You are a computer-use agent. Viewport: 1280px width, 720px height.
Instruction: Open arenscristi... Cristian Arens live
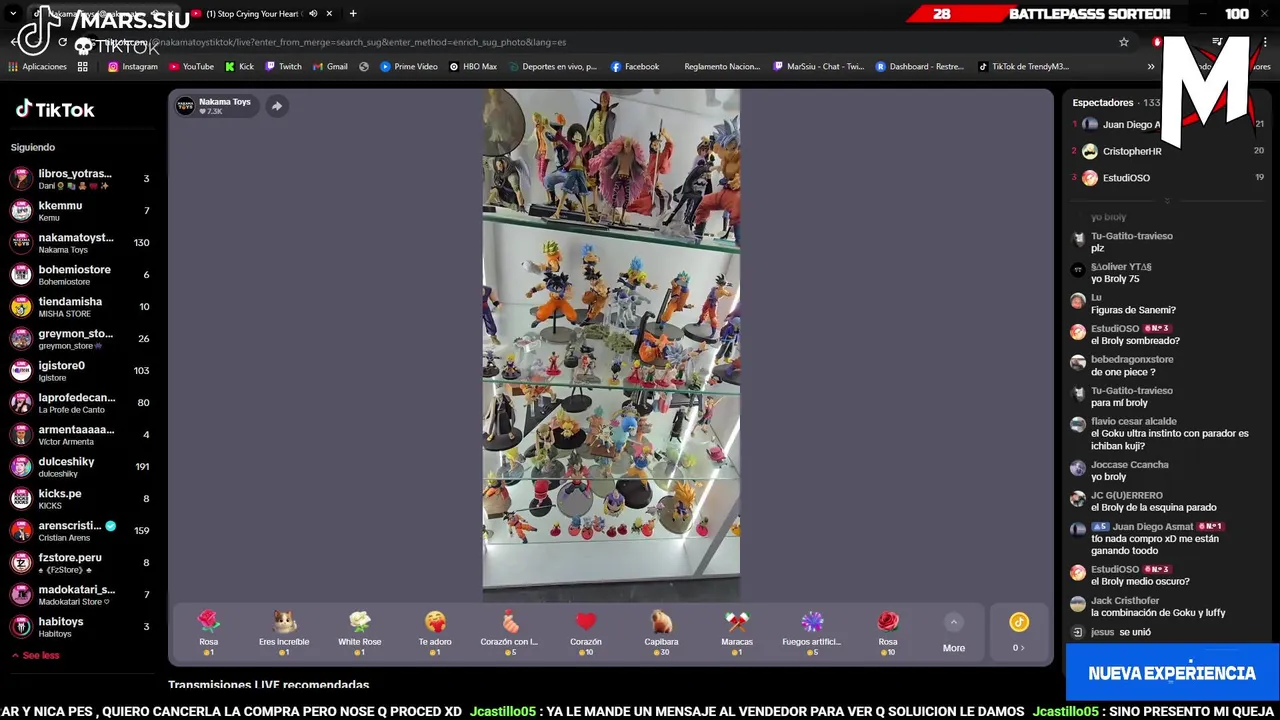pyautogui.click(x=80, y=531)
